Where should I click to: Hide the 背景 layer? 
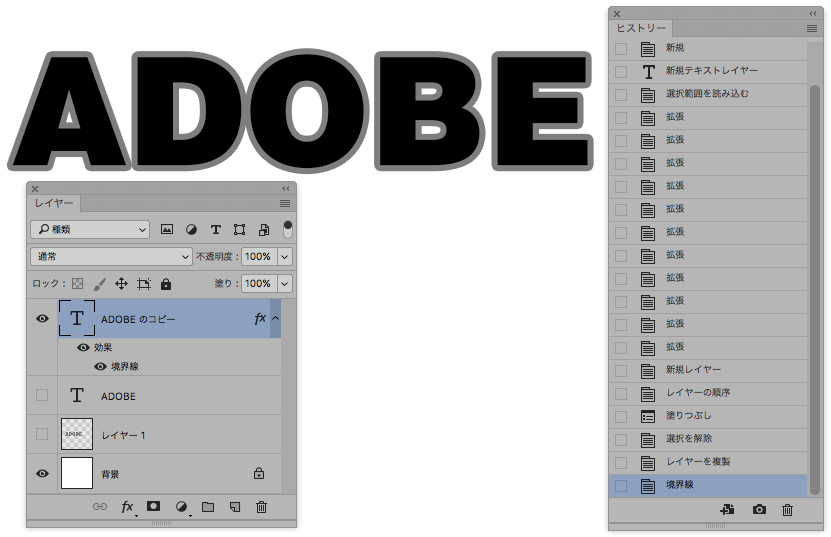[42, 473]
